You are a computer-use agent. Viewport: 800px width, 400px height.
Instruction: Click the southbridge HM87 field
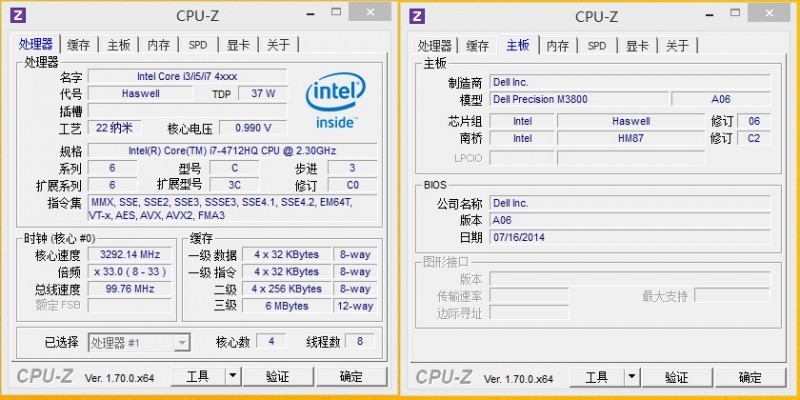pyautogui.click(x=631, y=138)
